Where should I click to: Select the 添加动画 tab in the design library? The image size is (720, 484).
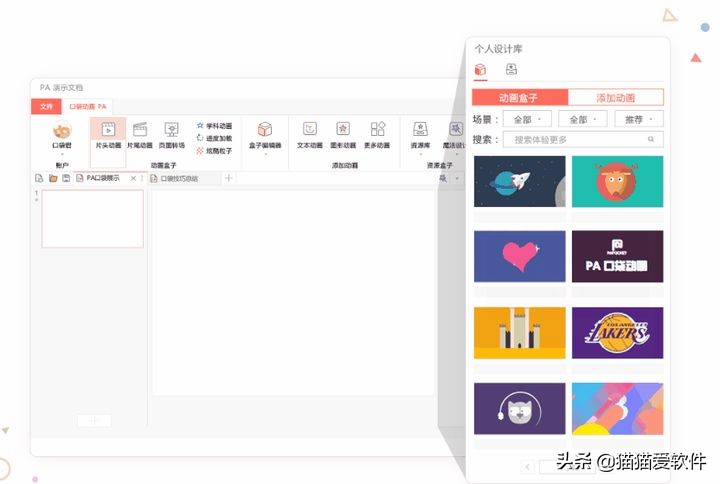pos(615,98)
